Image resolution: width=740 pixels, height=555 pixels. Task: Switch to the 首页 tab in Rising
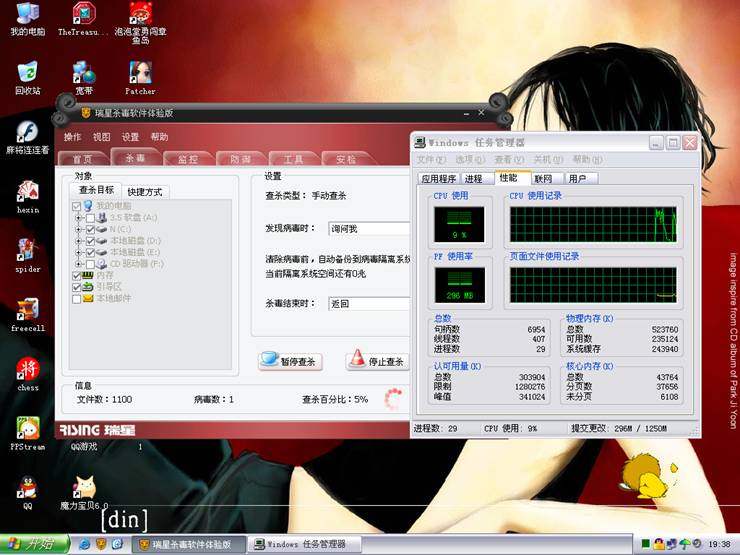[83, 159]
